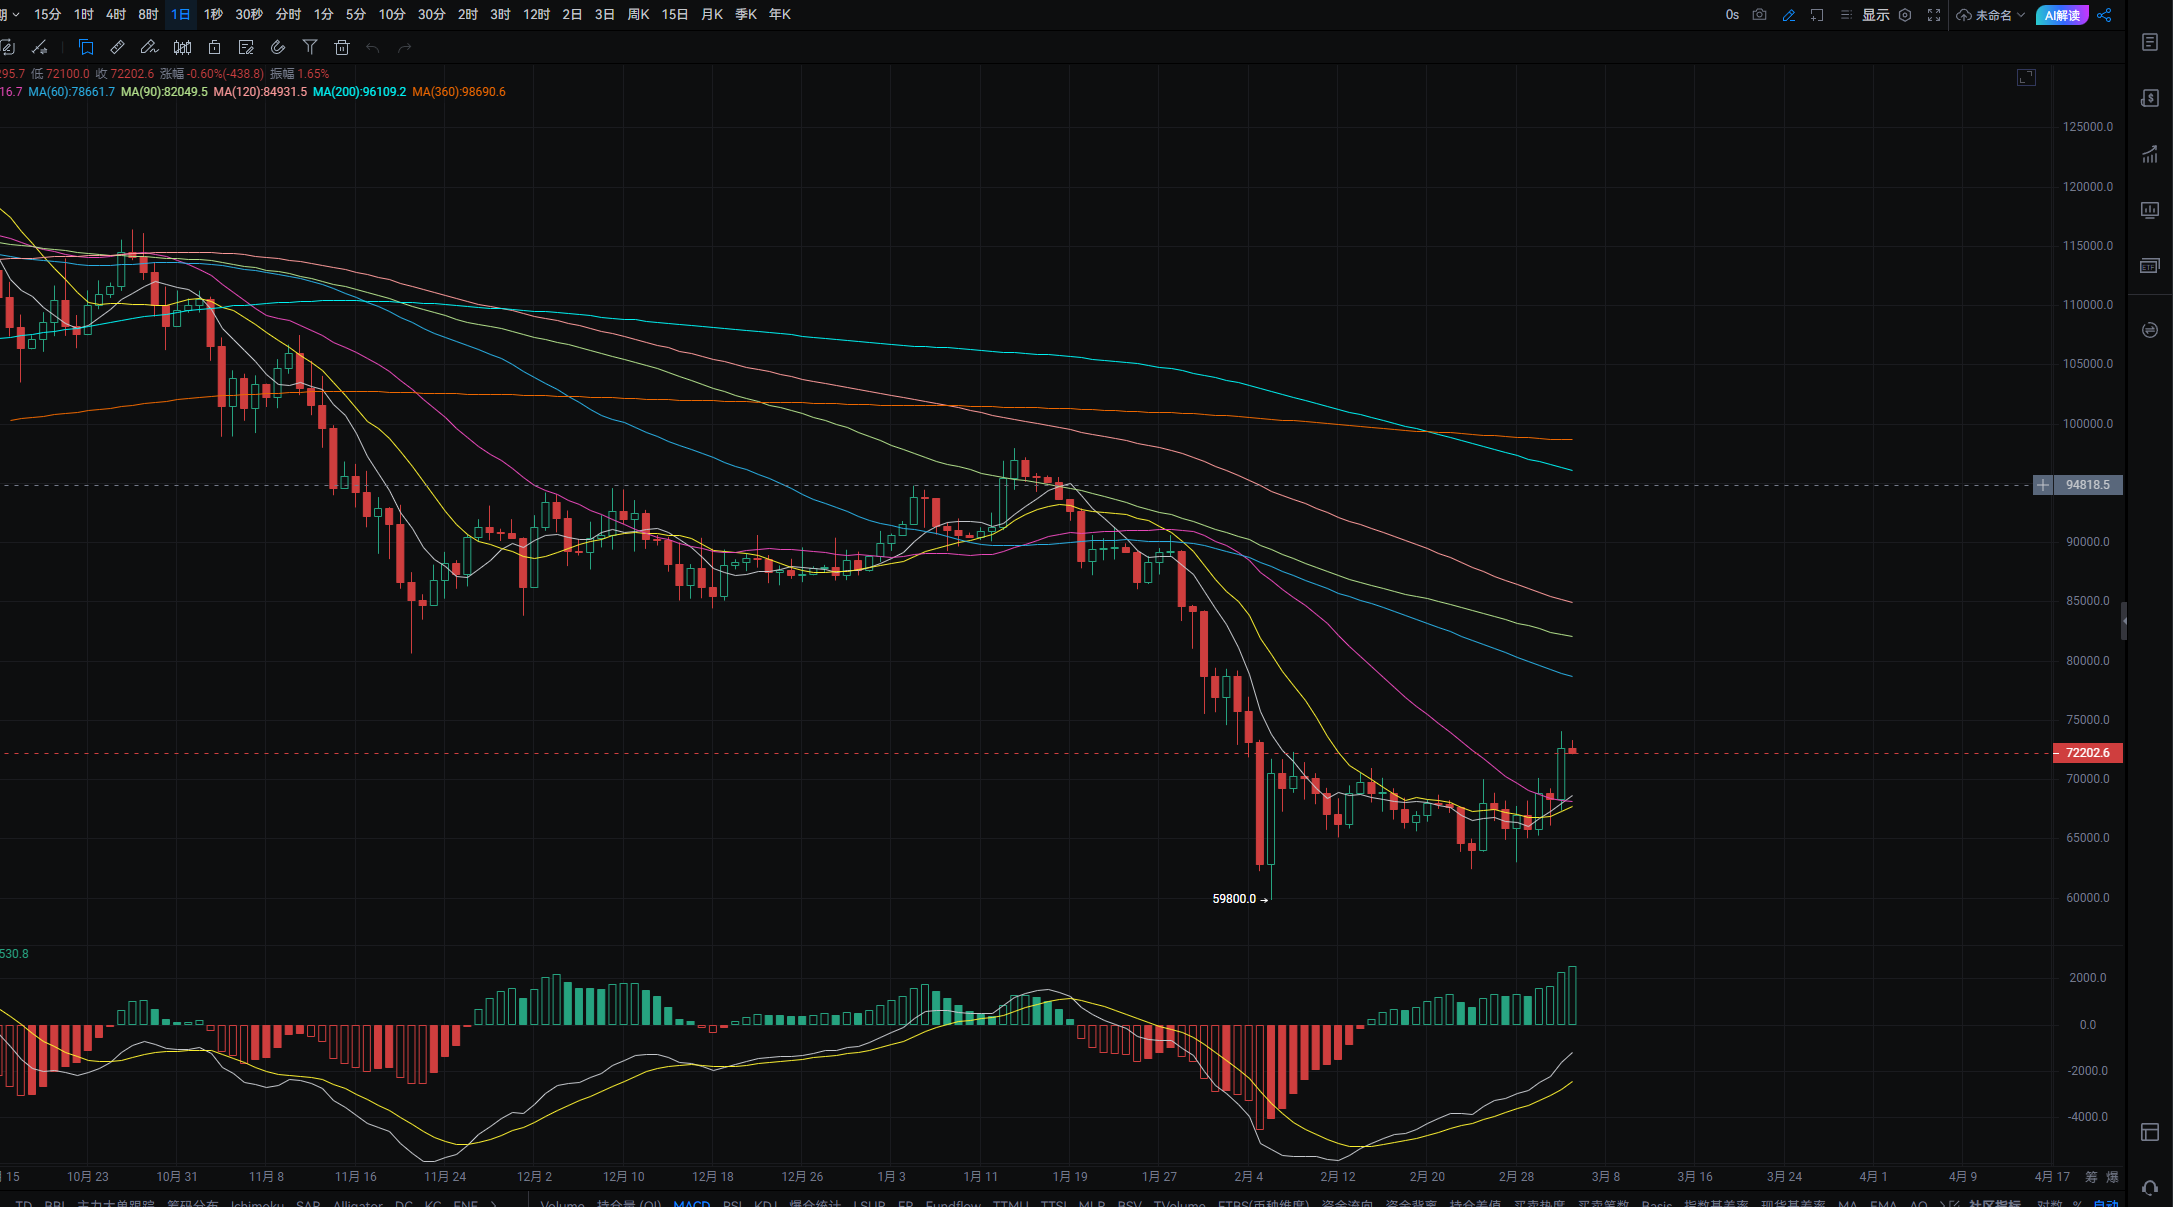Select the 周K weekly timeframe tab
The height and width of the screenshot is (1207, 2173).
click(638, 15)
